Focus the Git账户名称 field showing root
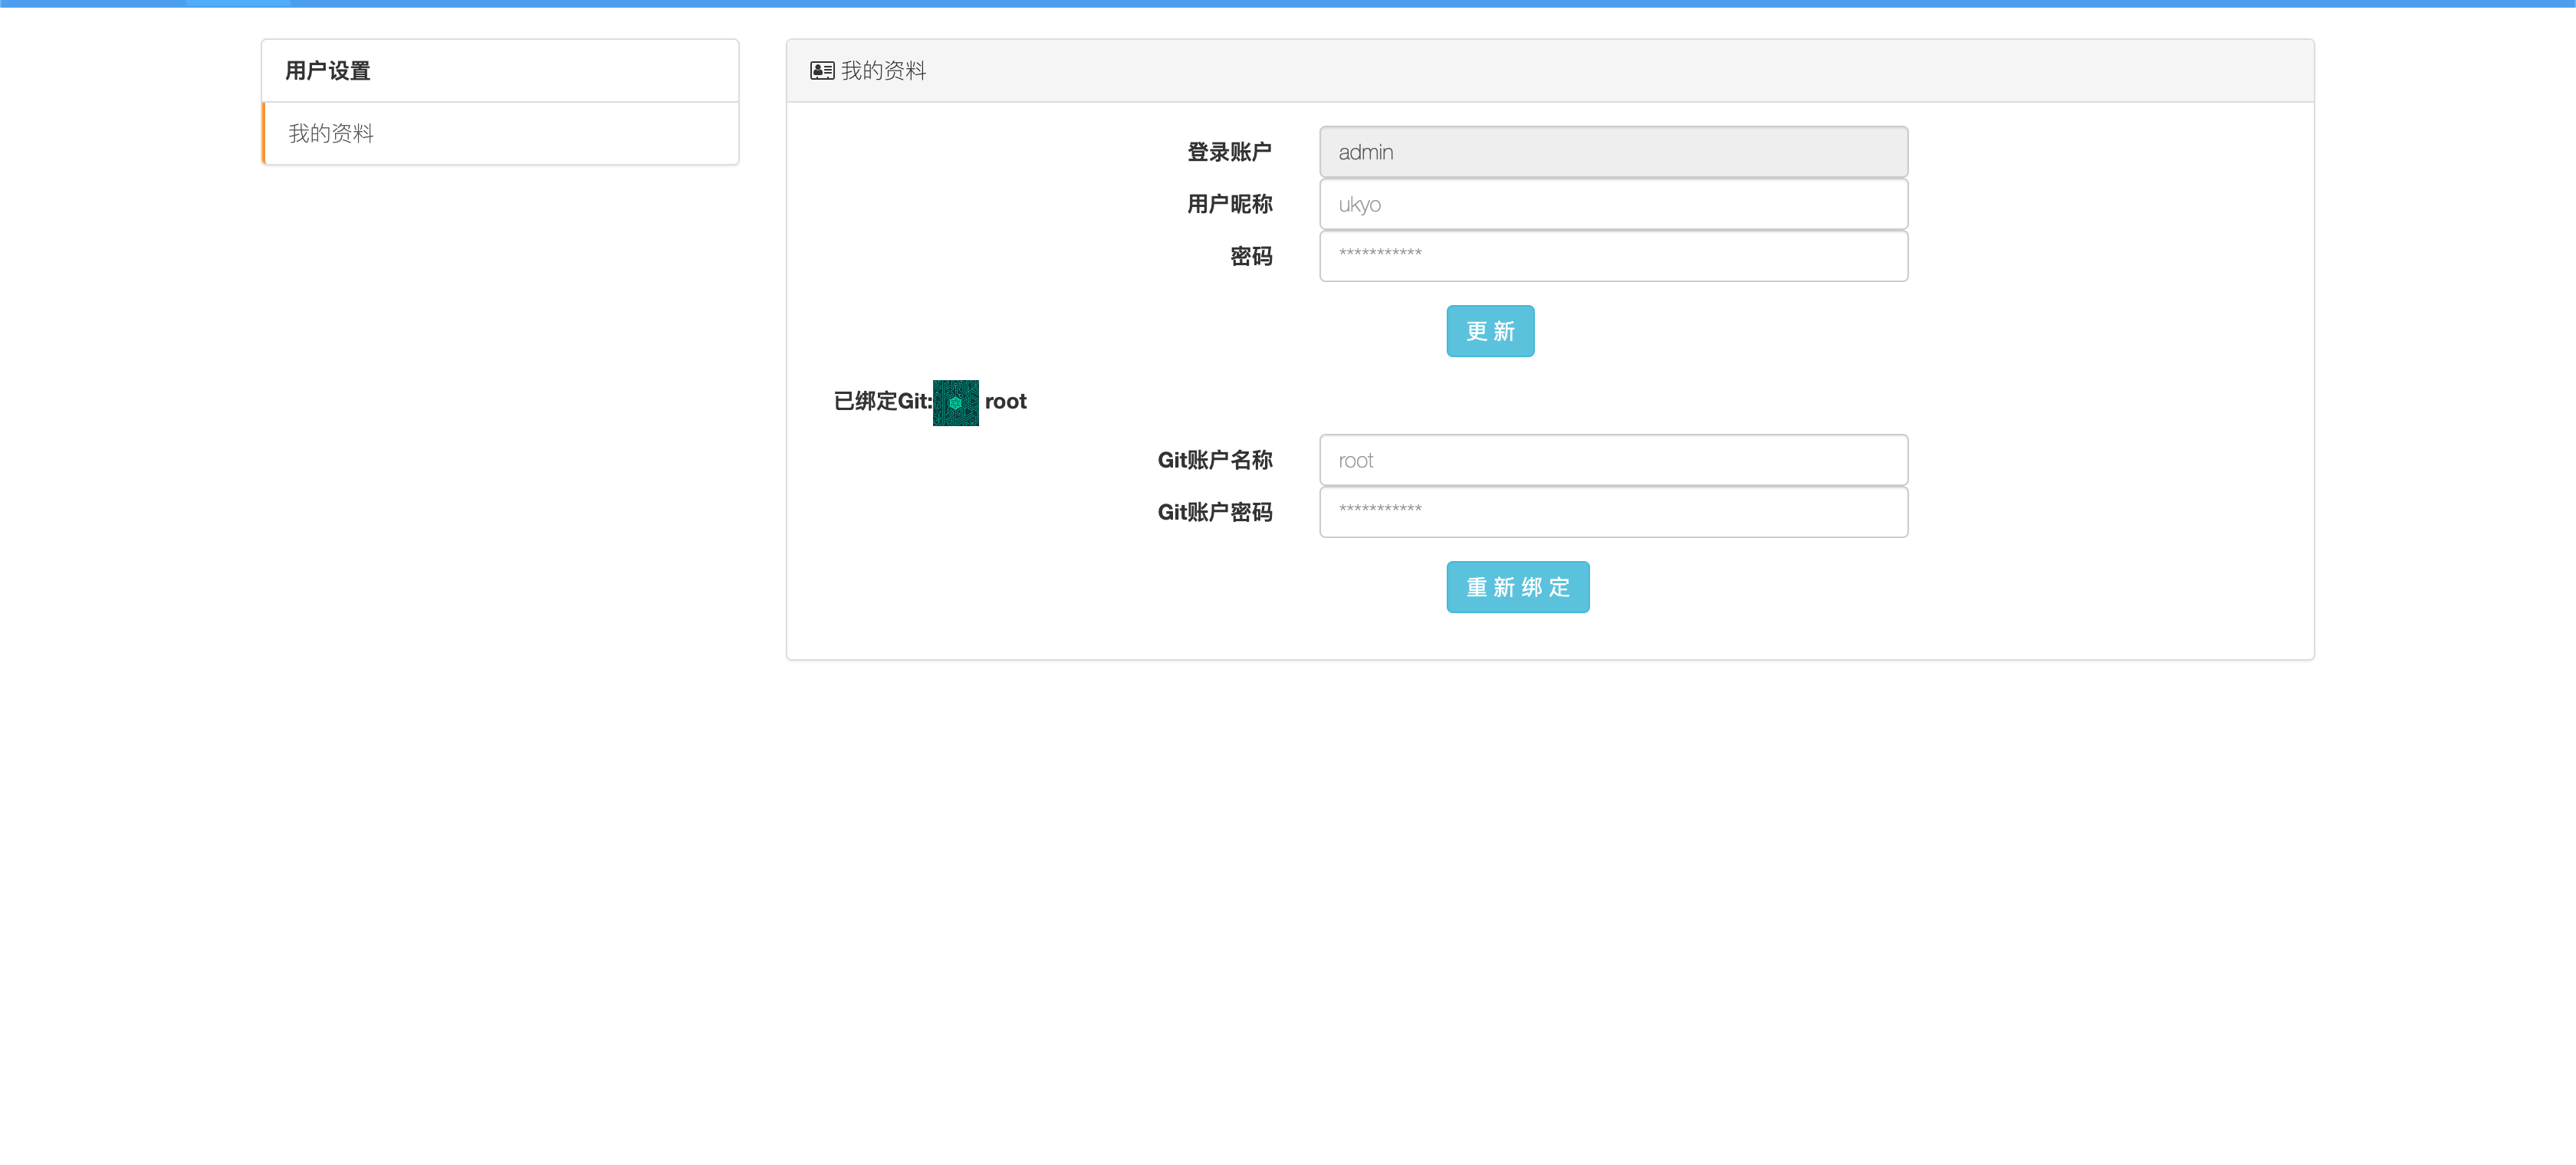The image size is (2576, 1165). [1612, 460]
